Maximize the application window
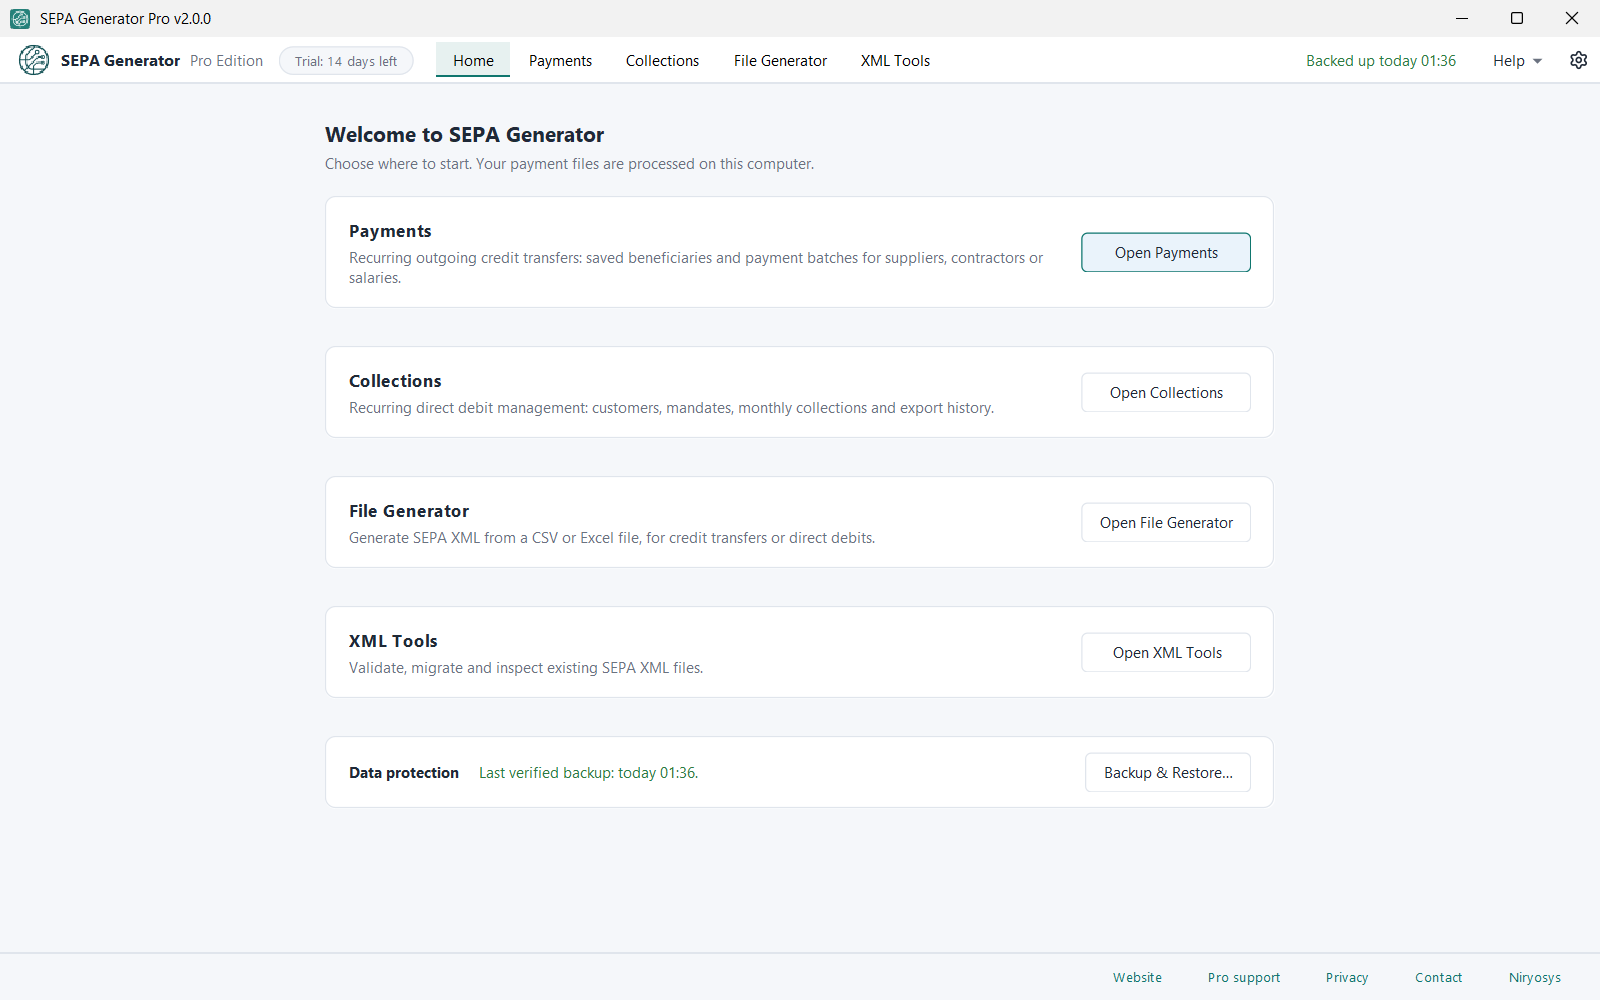Viewport: 1600px width, 1000px height. 1517,18
